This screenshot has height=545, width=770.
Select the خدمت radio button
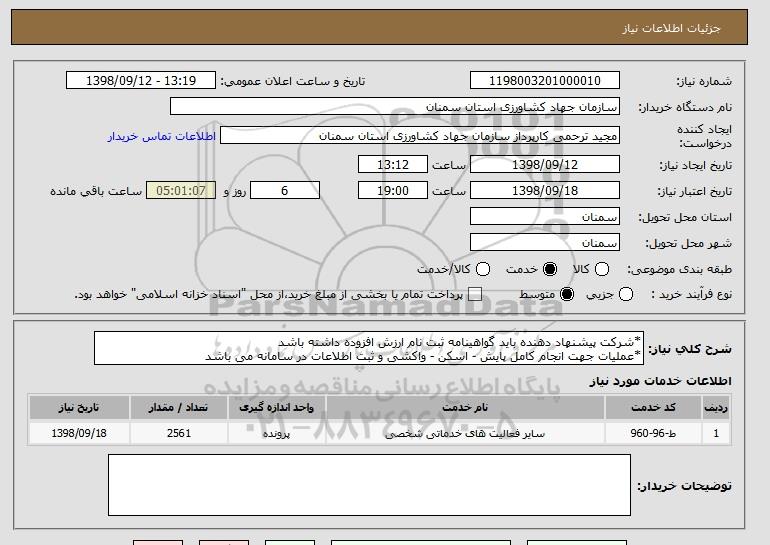coord(550,269)
